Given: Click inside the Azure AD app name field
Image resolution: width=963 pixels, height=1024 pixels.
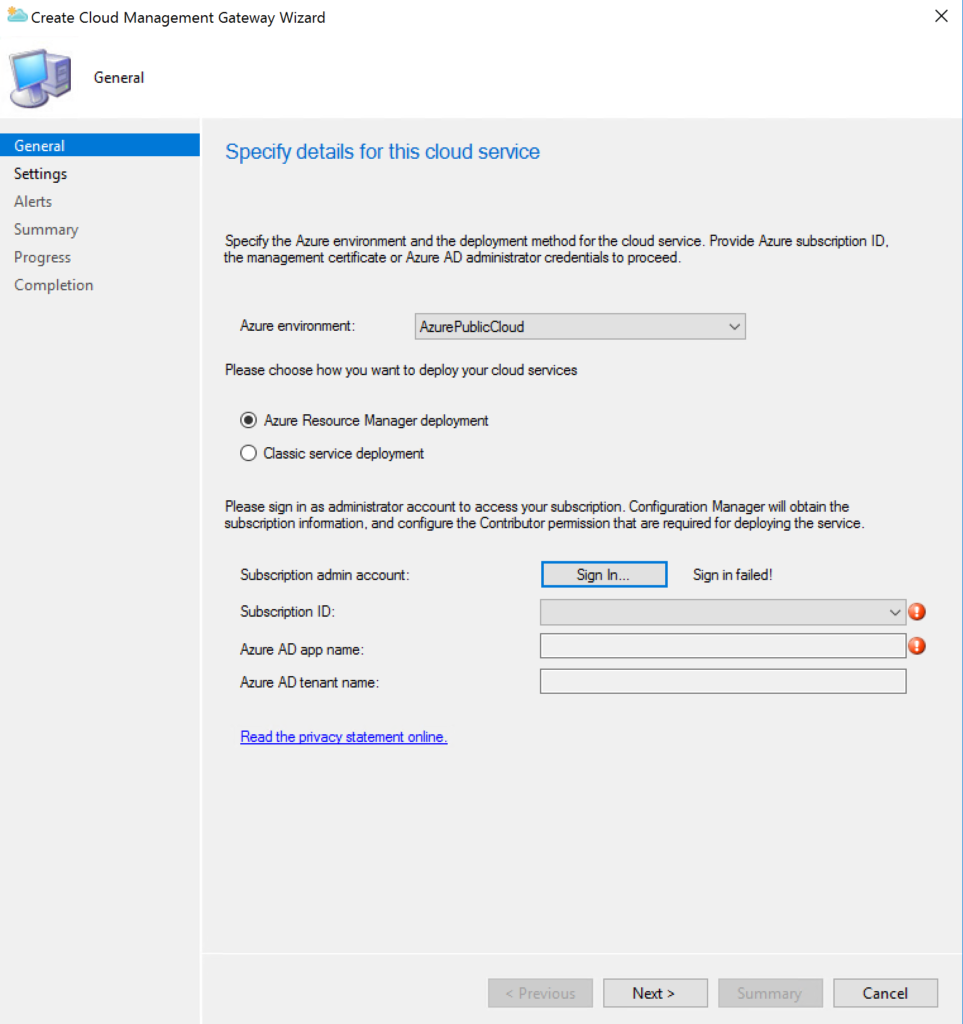Looking at the screenshot, I should click(723, 646).
